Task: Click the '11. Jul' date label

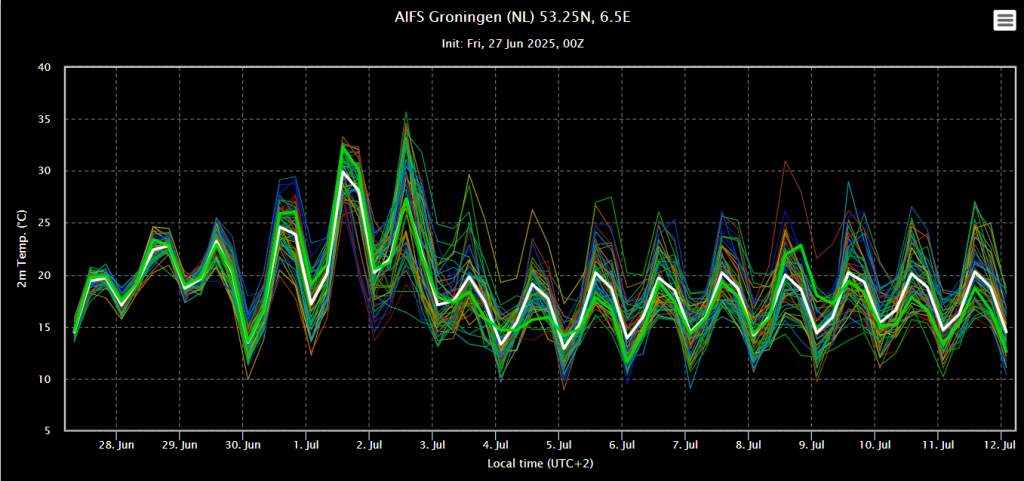Action: pos(938,445)
